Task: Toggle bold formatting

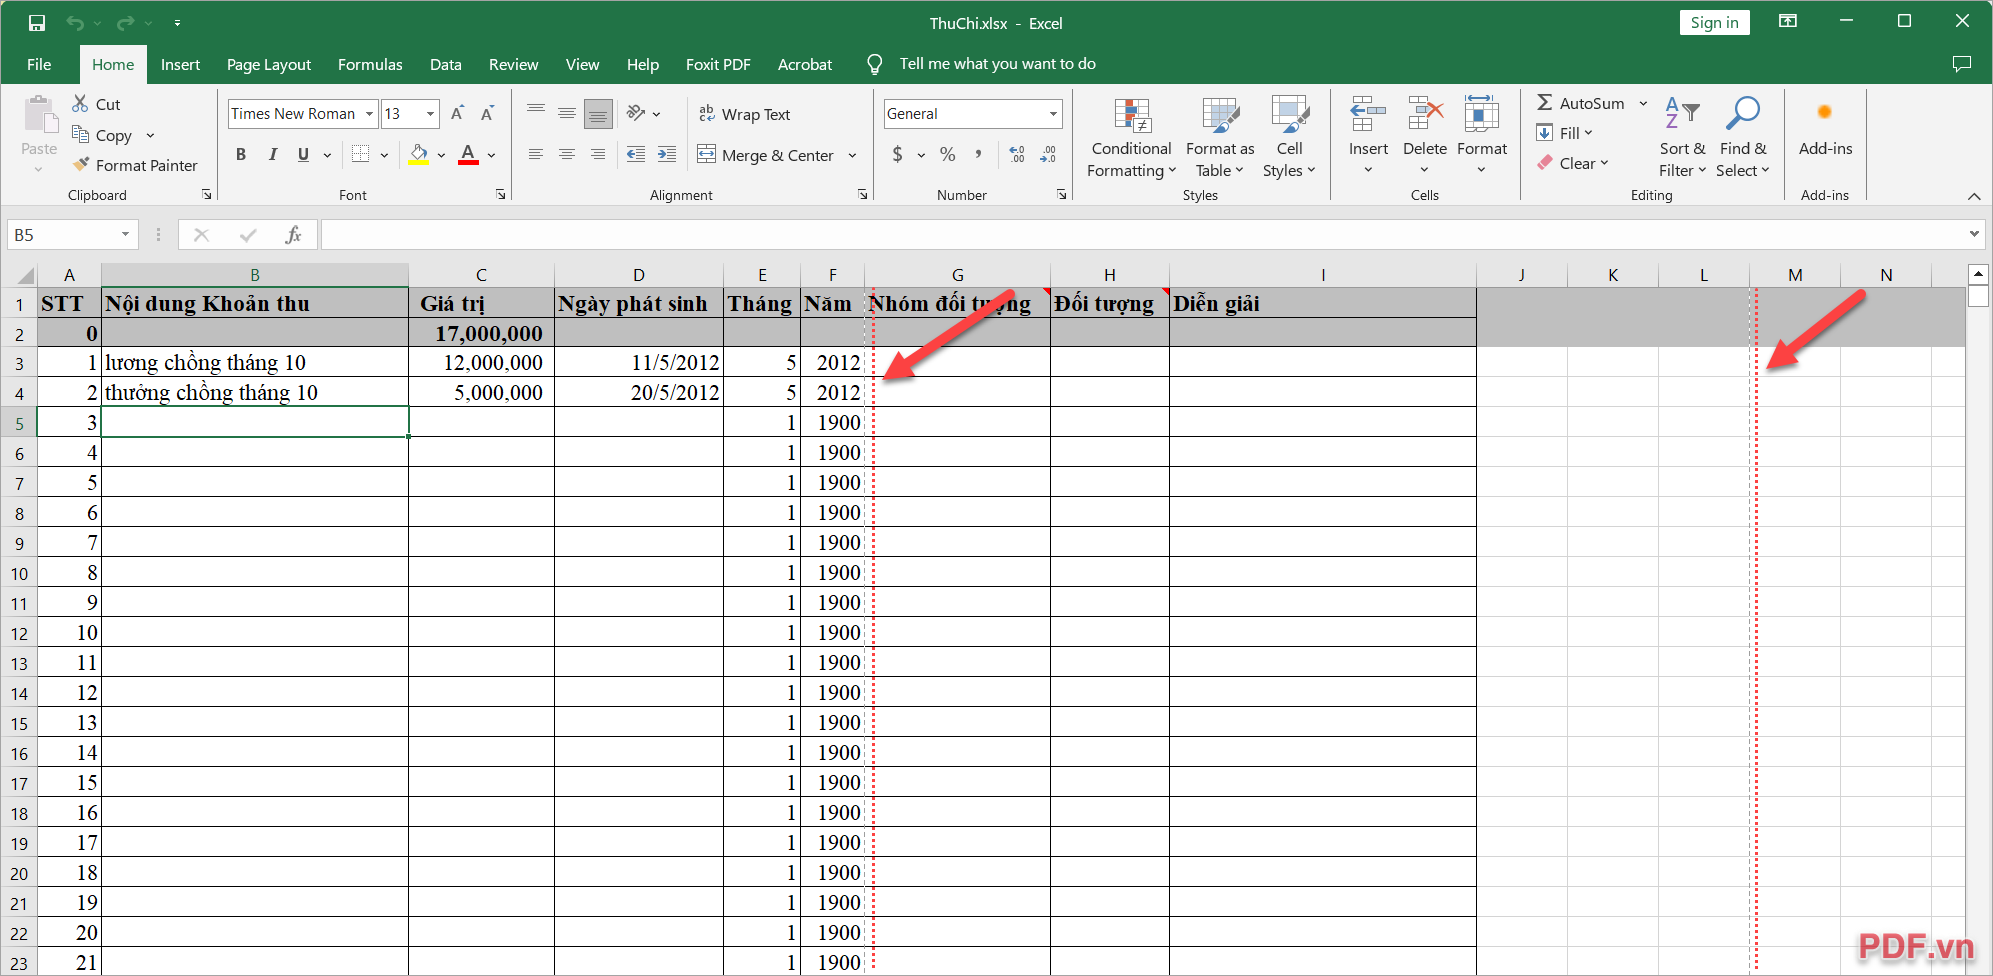Action: pos(241,154)
